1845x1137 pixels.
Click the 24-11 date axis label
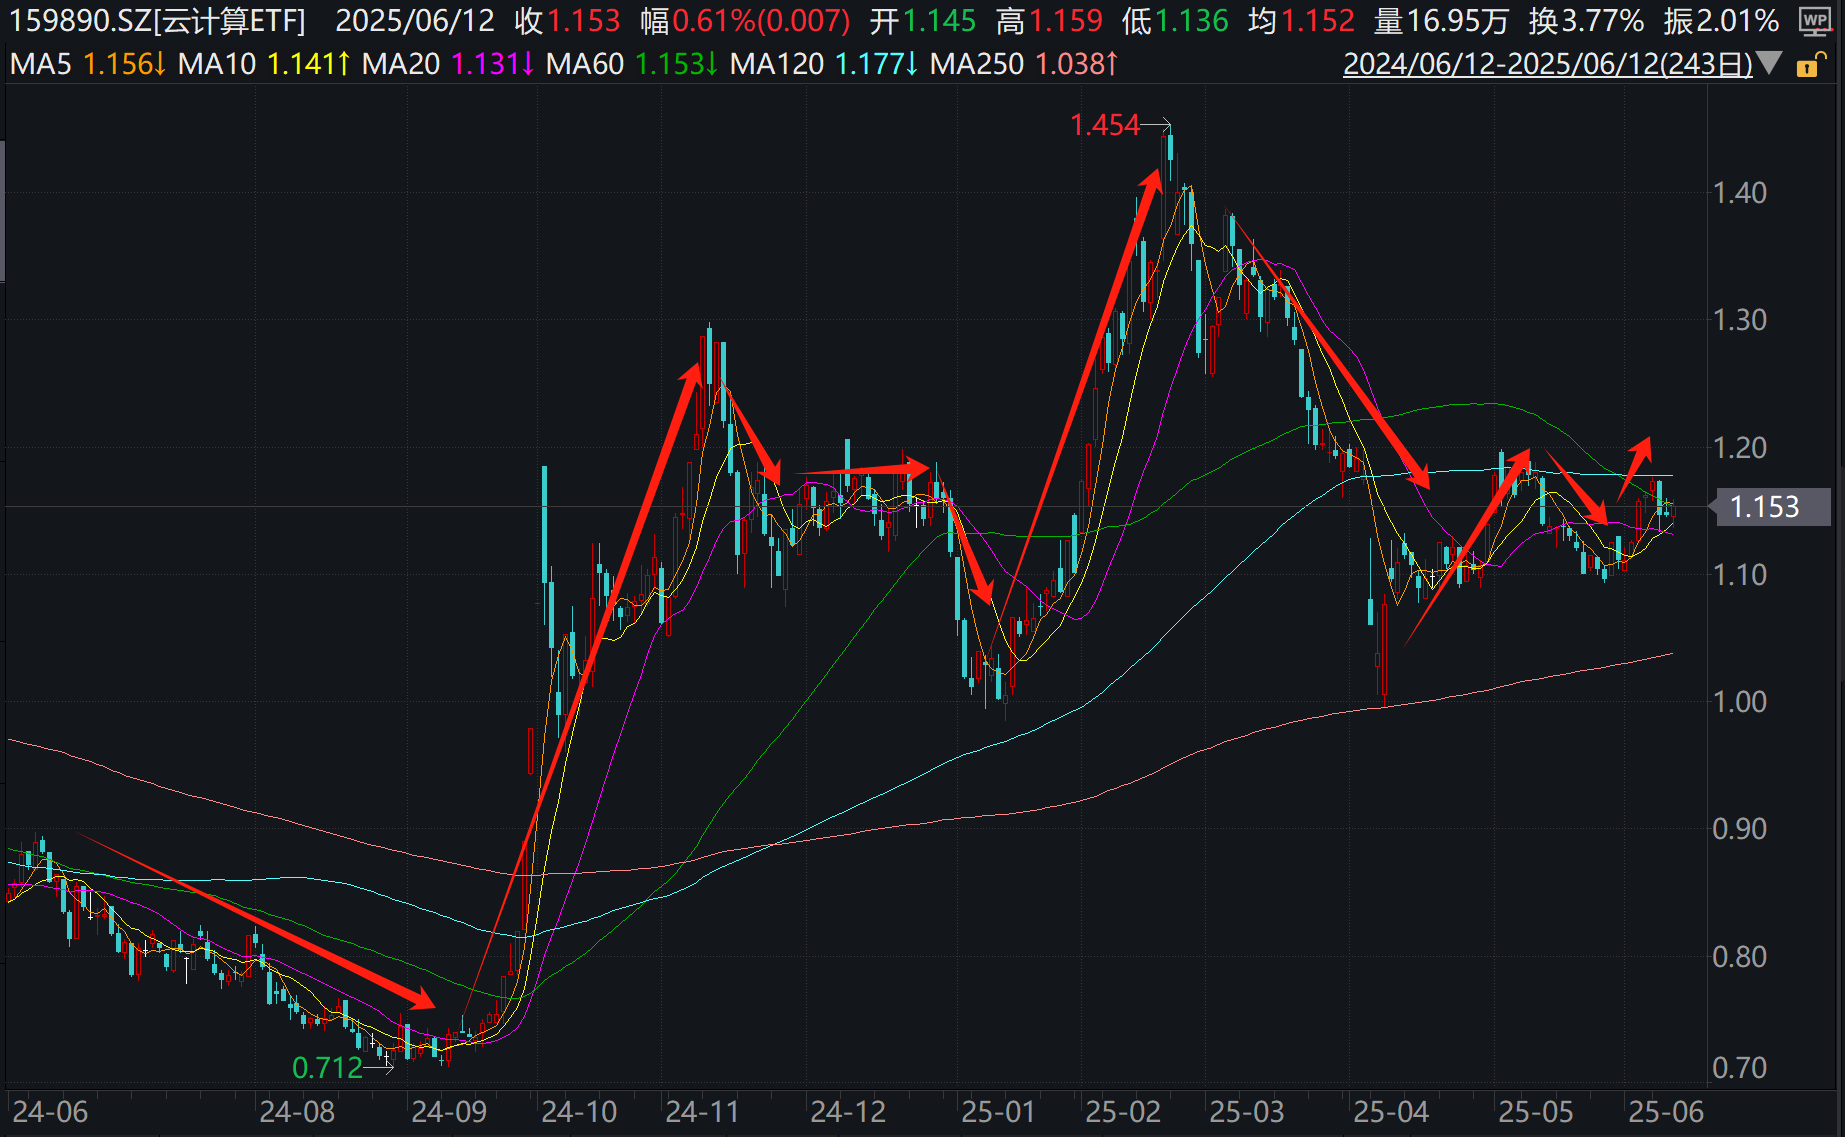tap(702, 1112)
